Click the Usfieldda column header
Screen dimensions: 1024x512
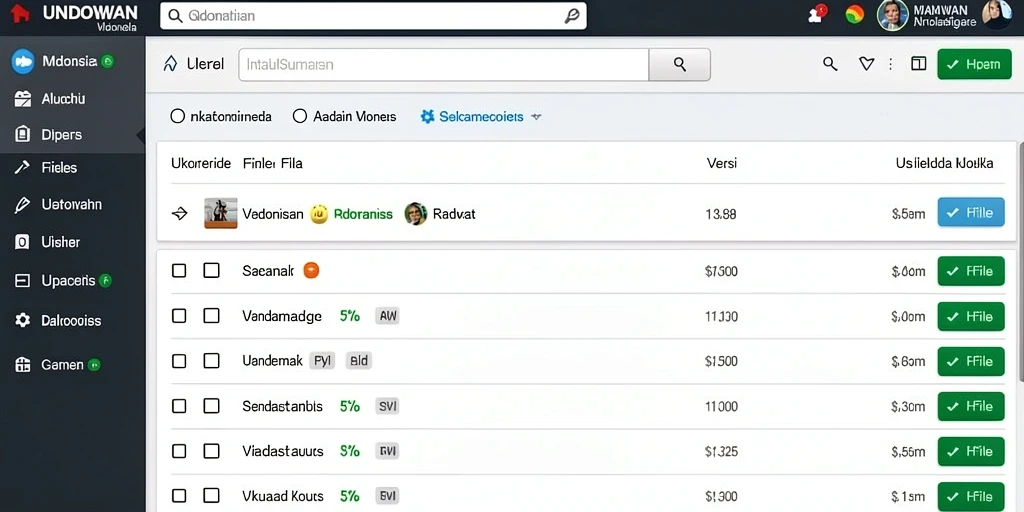click(923, 163)
